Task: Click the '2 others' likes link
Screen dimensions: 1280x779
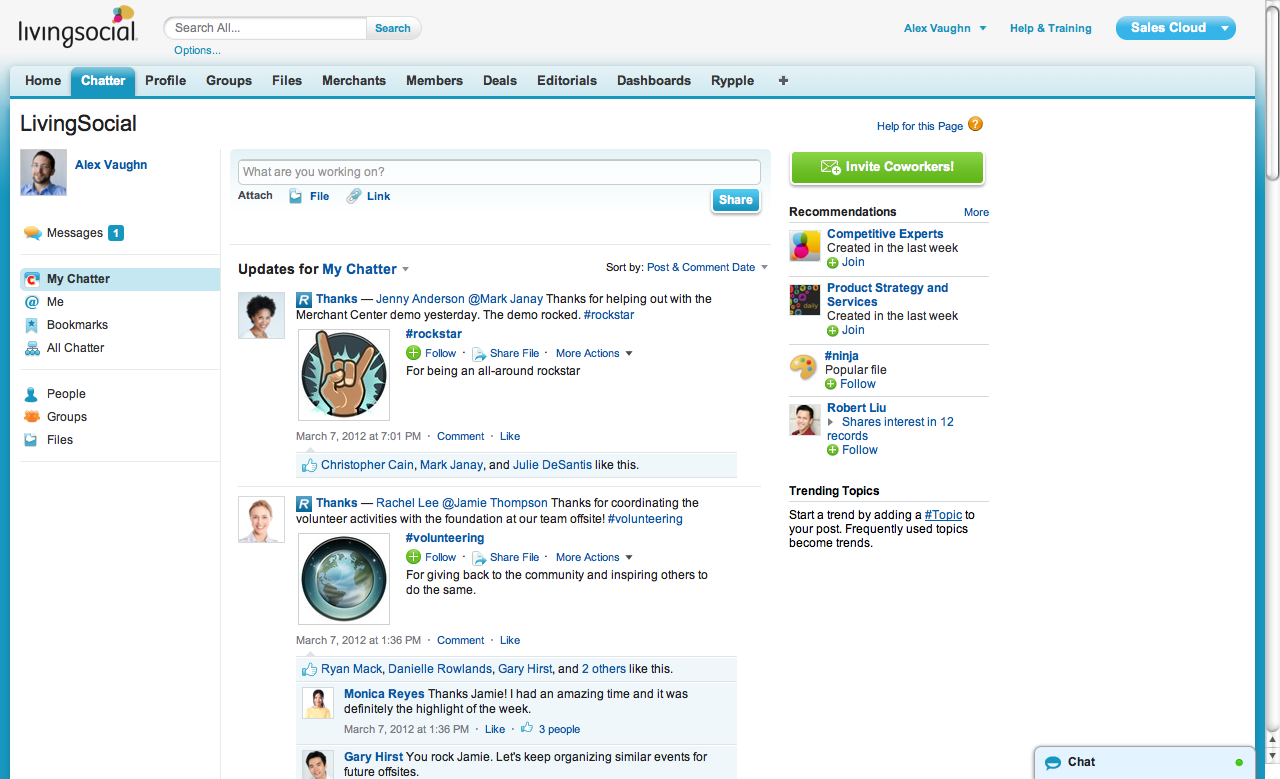Action: 604,669
